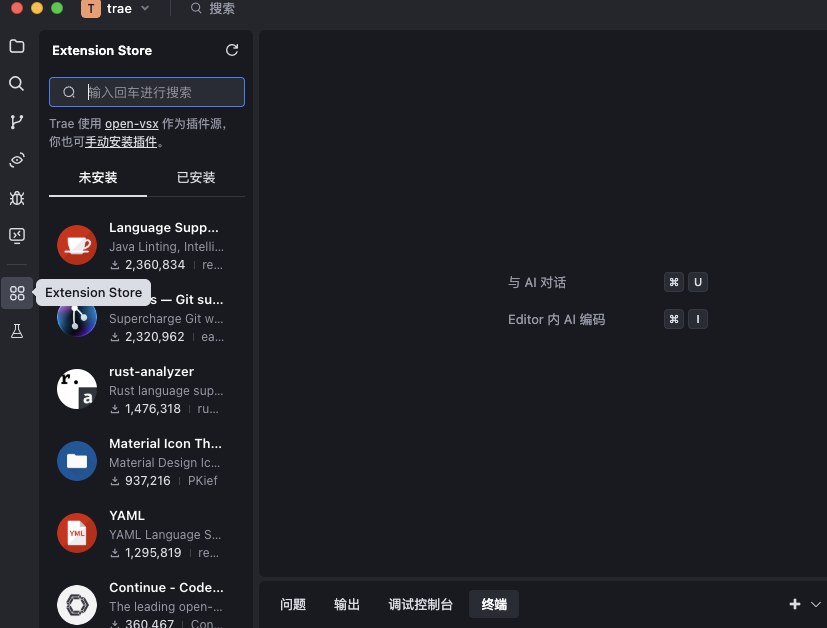Click the 1,295,819 download count
The height and width of the screenshot is (628, 827).
(153, 553)
